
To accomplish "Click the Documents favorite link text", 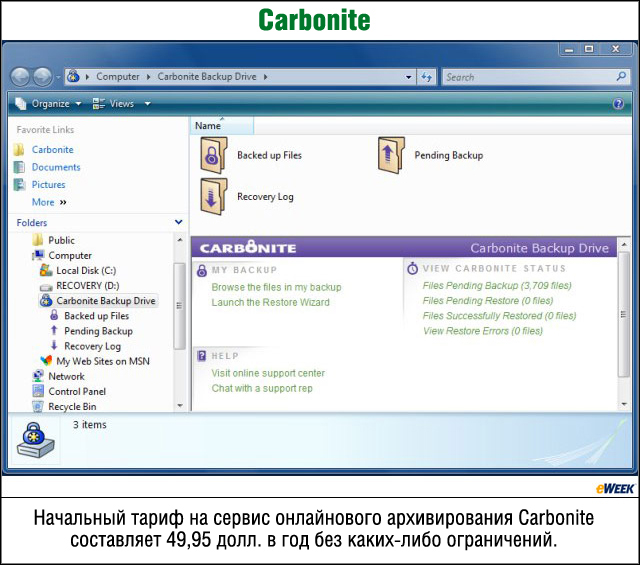I will click(56, 167).
